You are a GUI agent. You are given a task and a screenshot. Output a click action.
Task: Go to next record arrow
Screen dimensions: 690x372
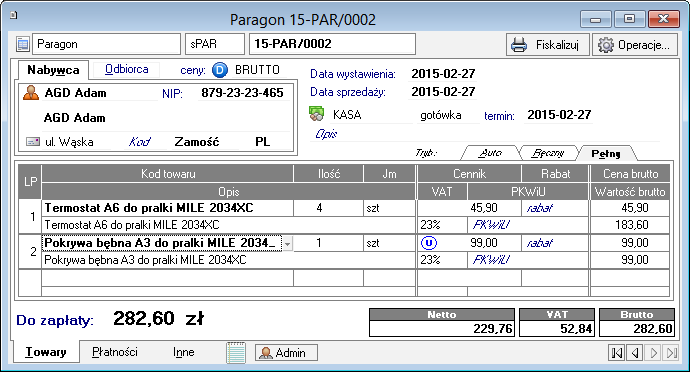[653, 353]
